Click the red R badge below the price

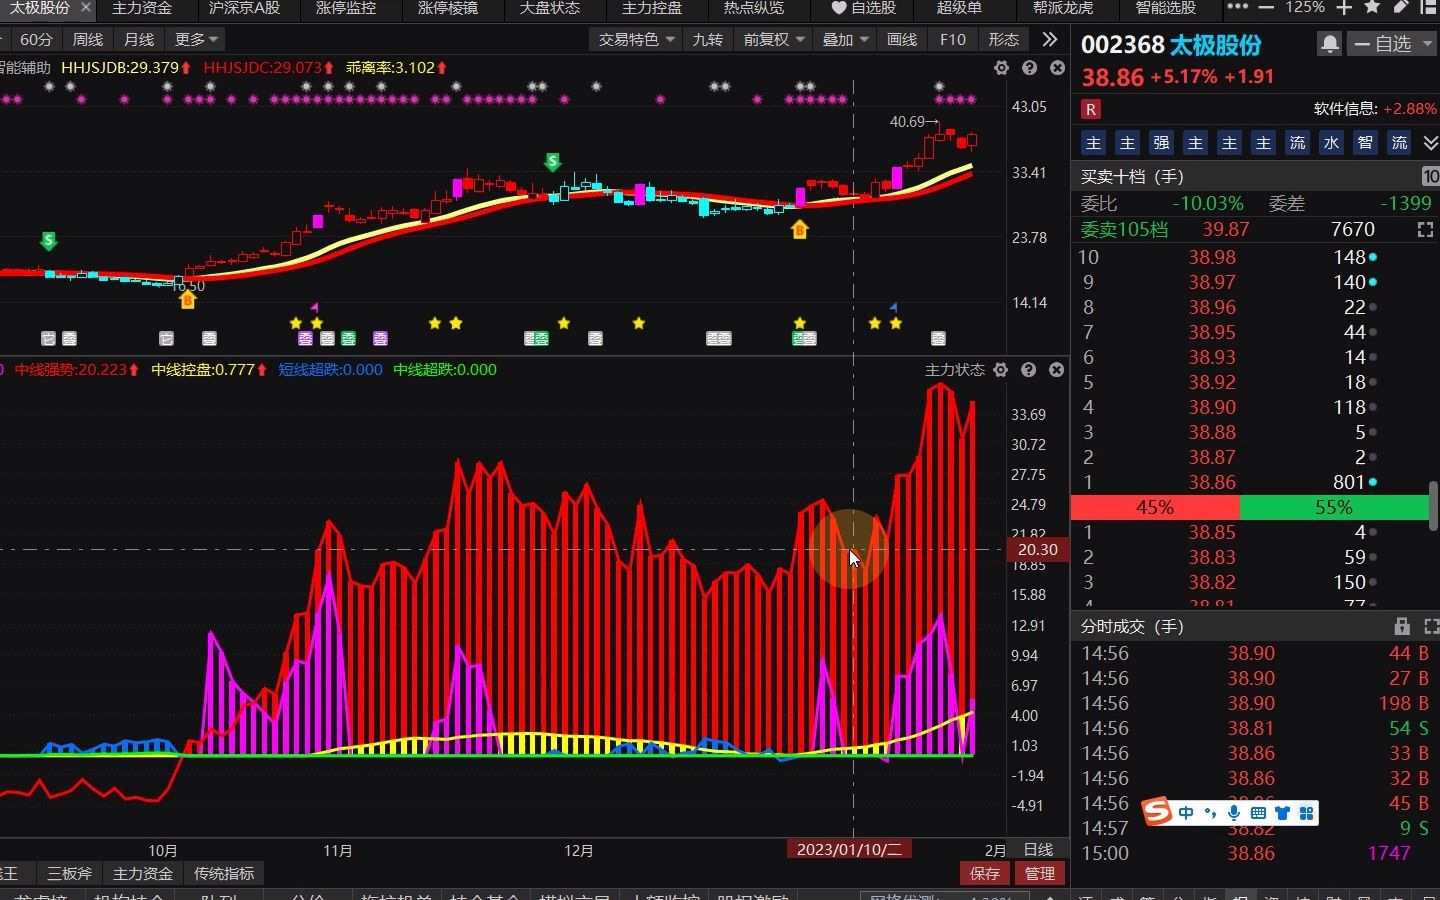point(1090,109)
